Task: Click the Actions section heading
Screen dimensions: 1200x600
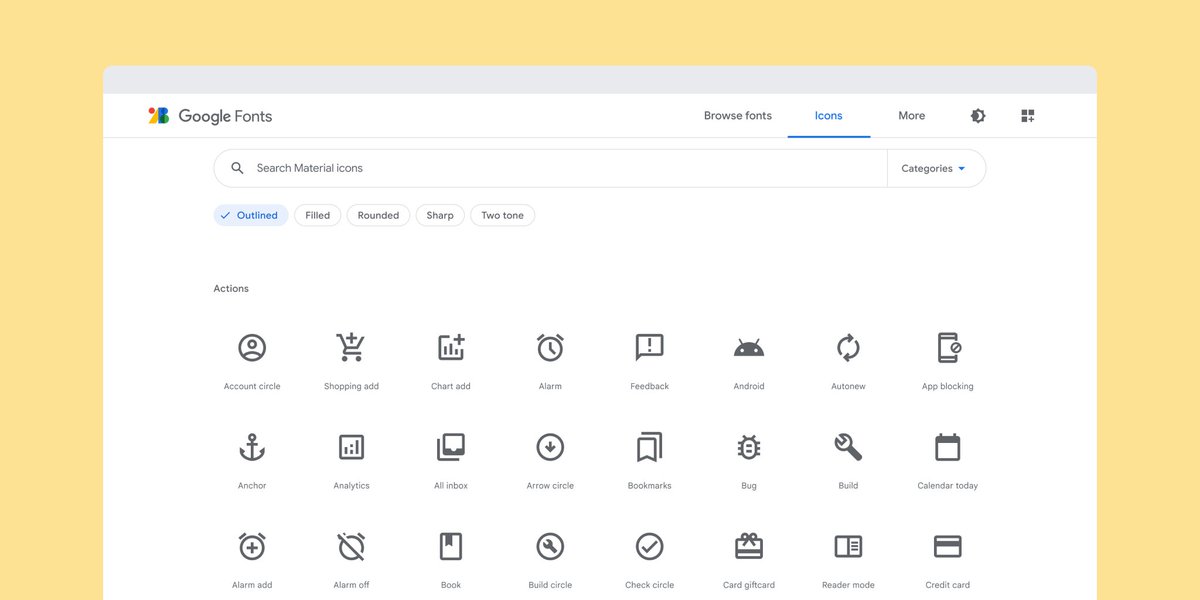Action: 231,289
